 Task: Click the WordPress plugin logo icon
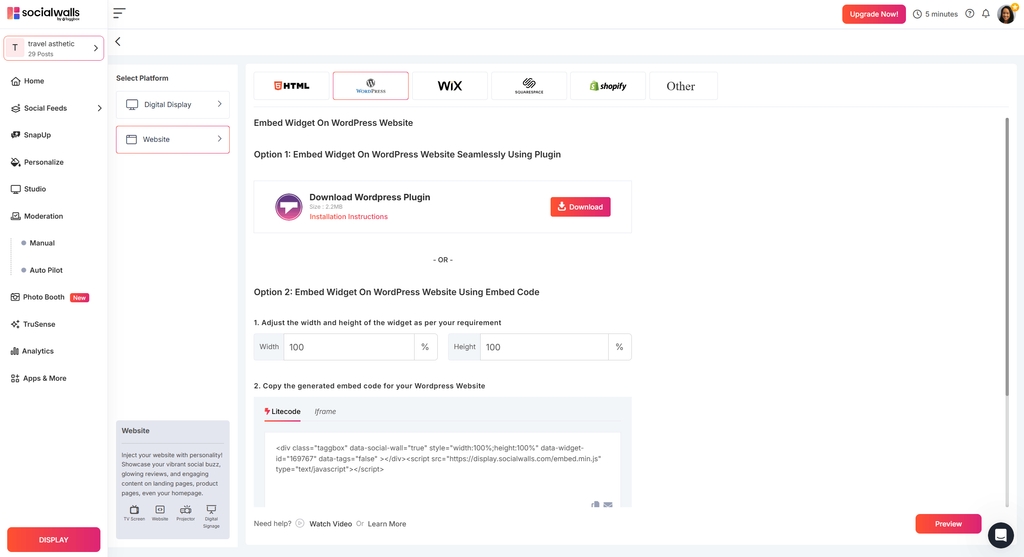(x=288, y=207)
